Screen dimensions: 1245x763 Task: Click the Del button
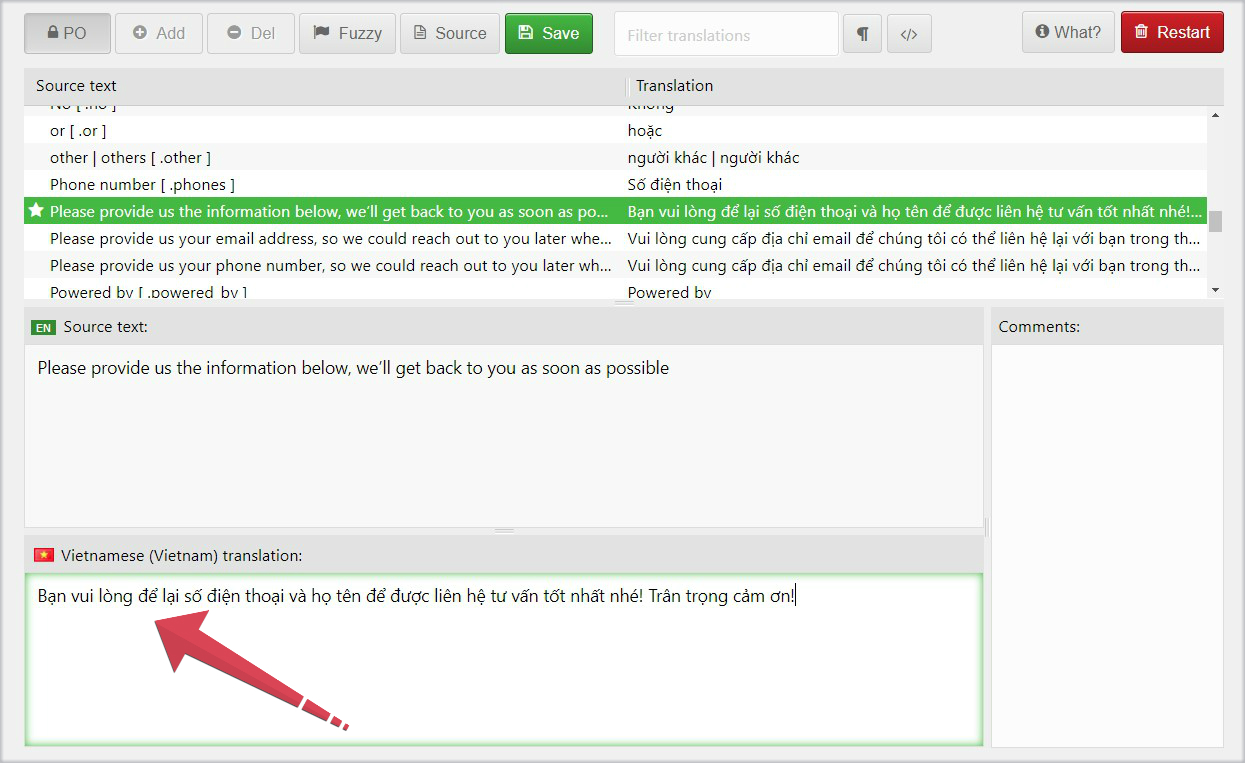(x=251, y=33)
